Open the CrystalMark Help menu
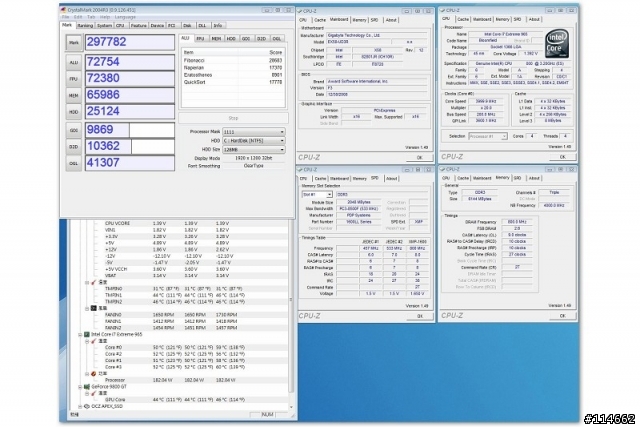Viewport: 640px width, 427px height. pyautogui.click(x=105, y=17)
